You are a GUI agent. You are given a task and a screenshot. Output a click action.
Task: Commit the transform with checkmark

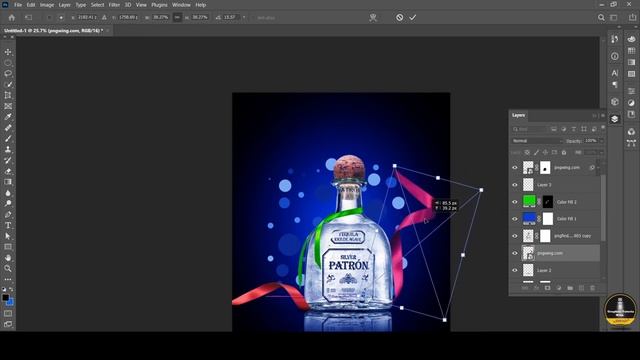[x=413, y=18]
